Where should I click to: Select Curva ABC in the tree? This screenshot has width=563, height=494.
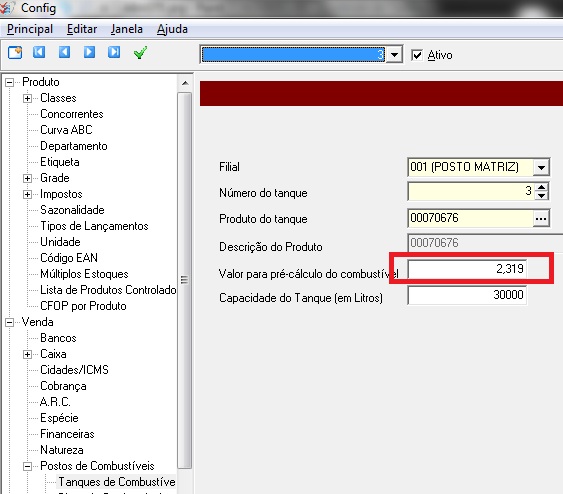pos(66,130)
